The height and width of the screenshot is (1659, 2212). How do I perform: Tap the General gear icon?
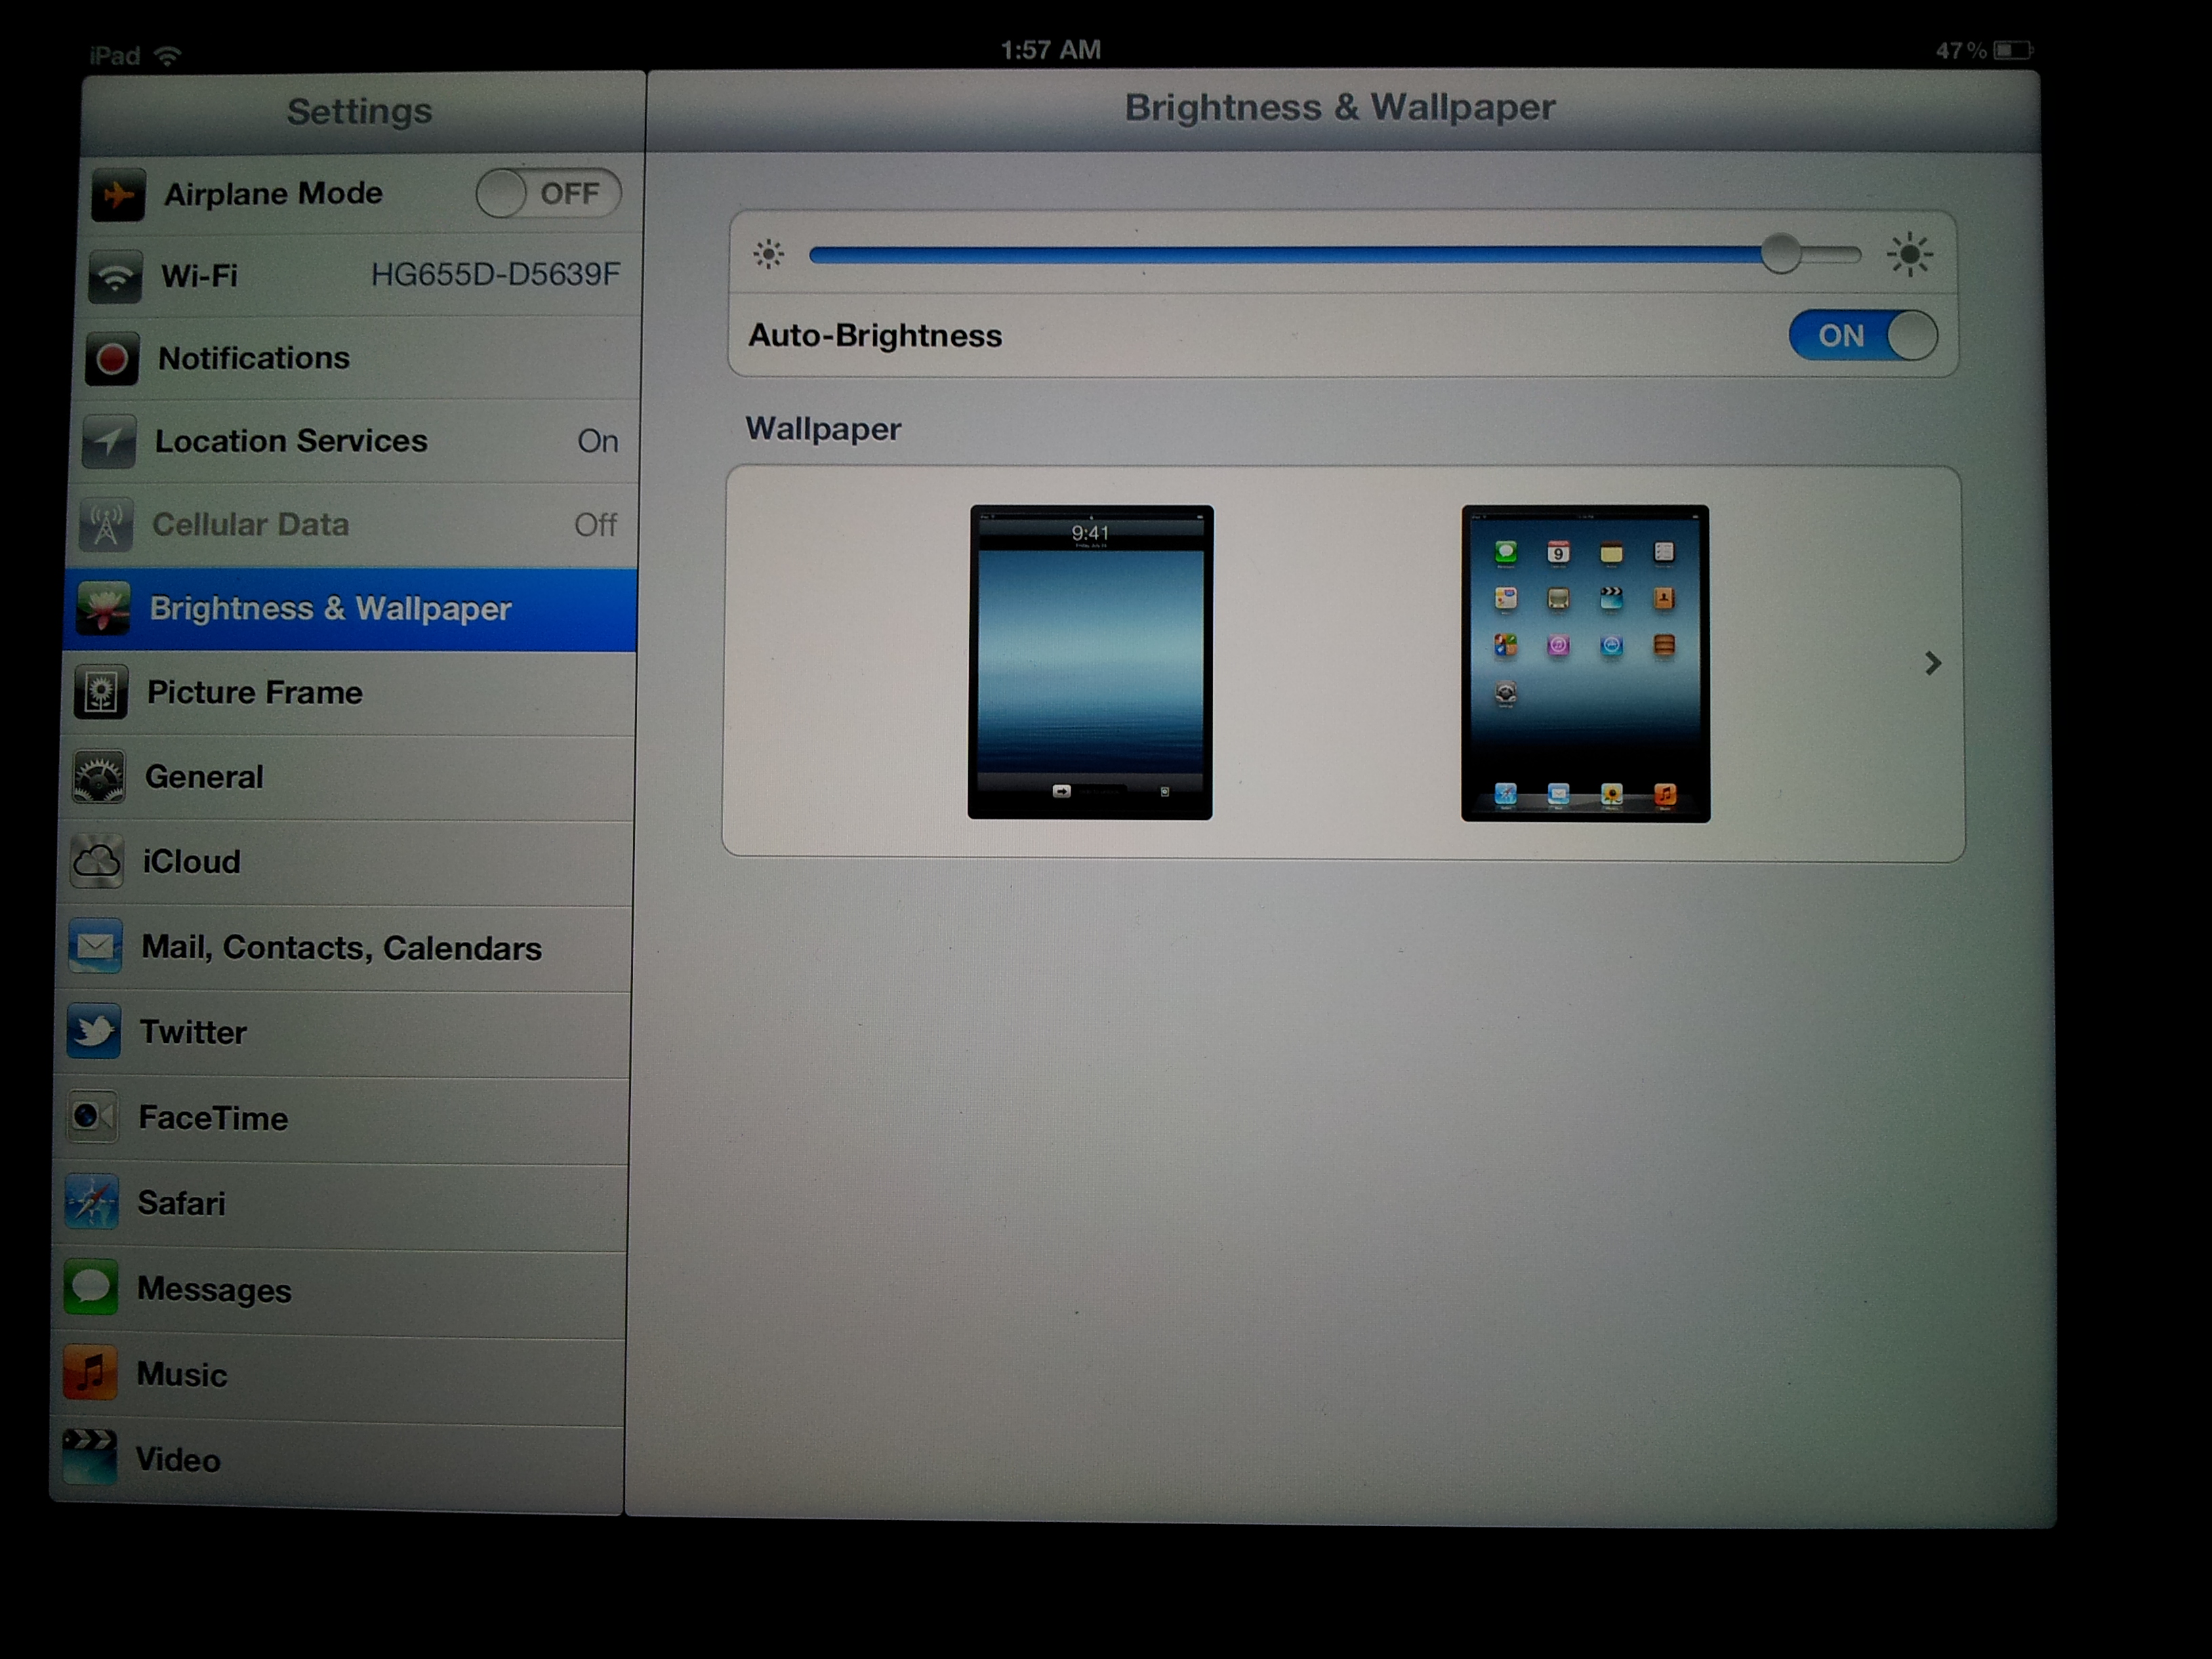tap(99, 777)
